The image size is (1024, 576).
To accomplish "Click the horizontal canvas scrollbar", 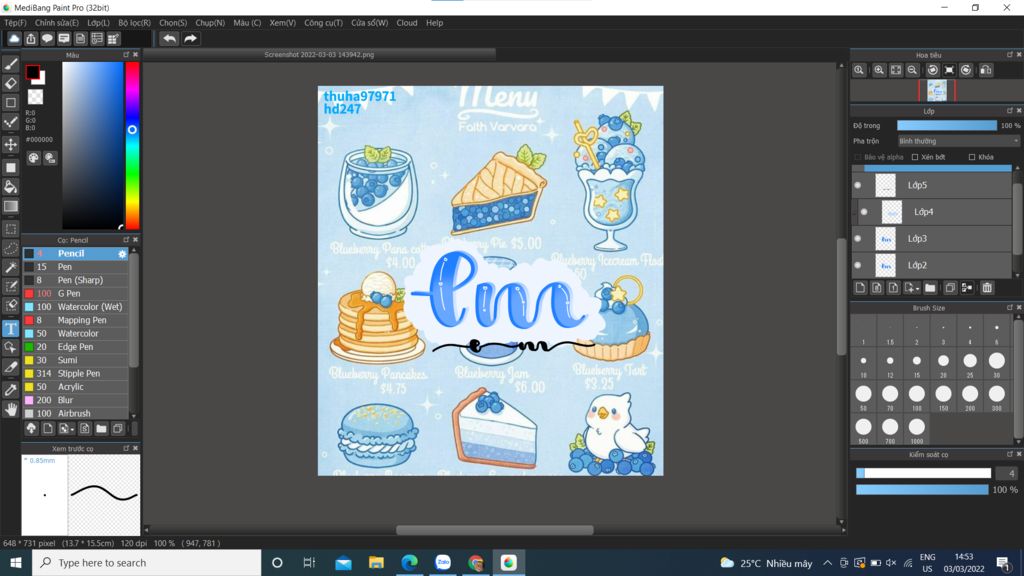I will [494, 530].
